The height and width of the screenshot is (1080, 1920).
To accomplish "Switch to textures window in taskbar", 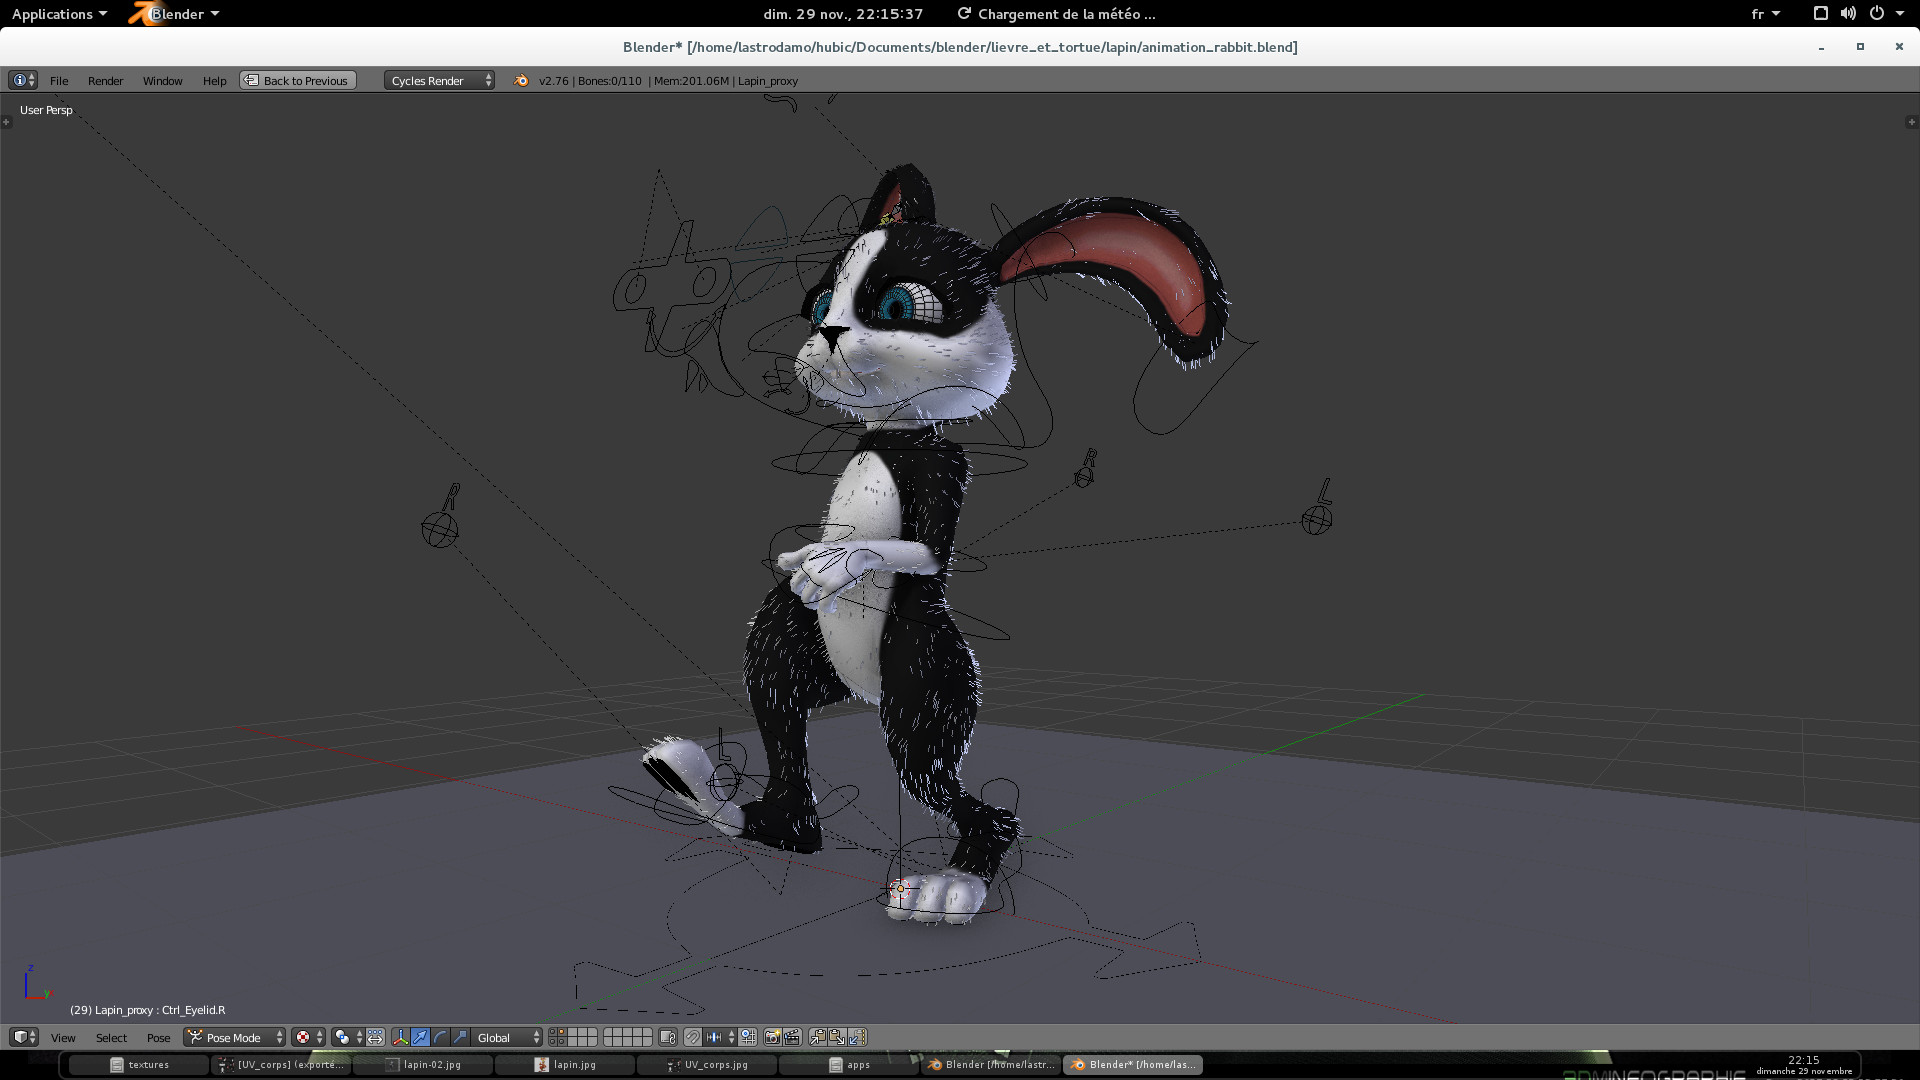I will 139,1065.
